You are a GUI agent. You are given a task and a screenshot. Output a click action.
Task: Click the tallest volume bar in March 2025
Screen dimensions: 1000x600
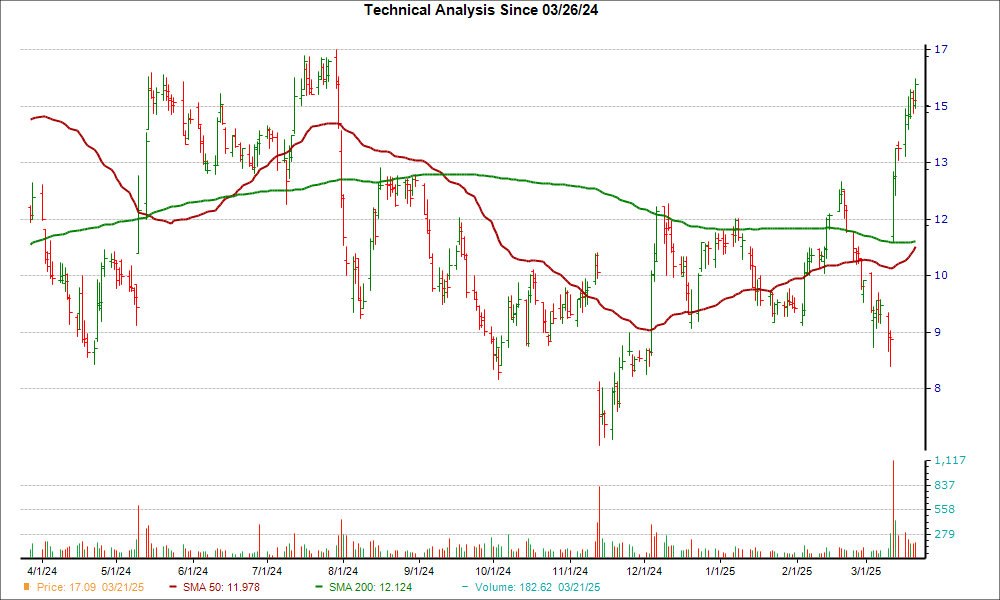[x=893, y=509]
